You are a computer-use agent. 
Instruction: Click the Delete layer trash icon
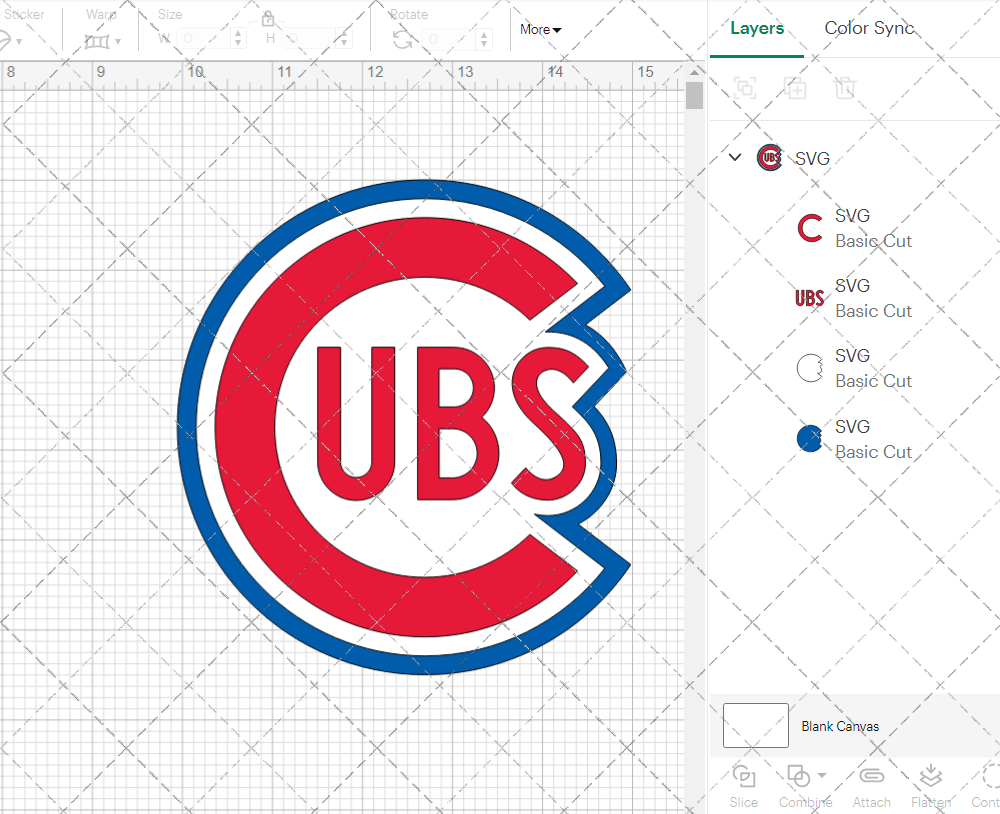point(844,87)
